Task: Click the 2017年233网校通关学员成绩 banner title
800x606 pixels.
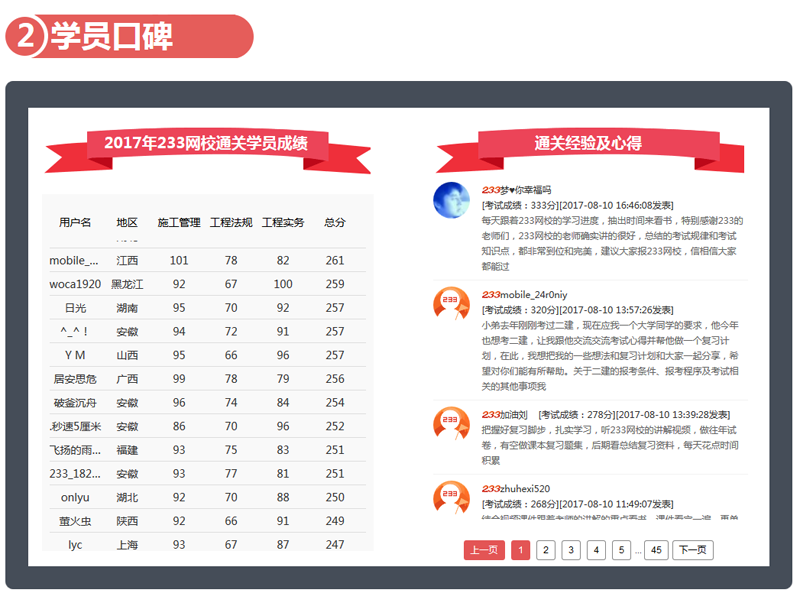Action: (x=206, y=143)
